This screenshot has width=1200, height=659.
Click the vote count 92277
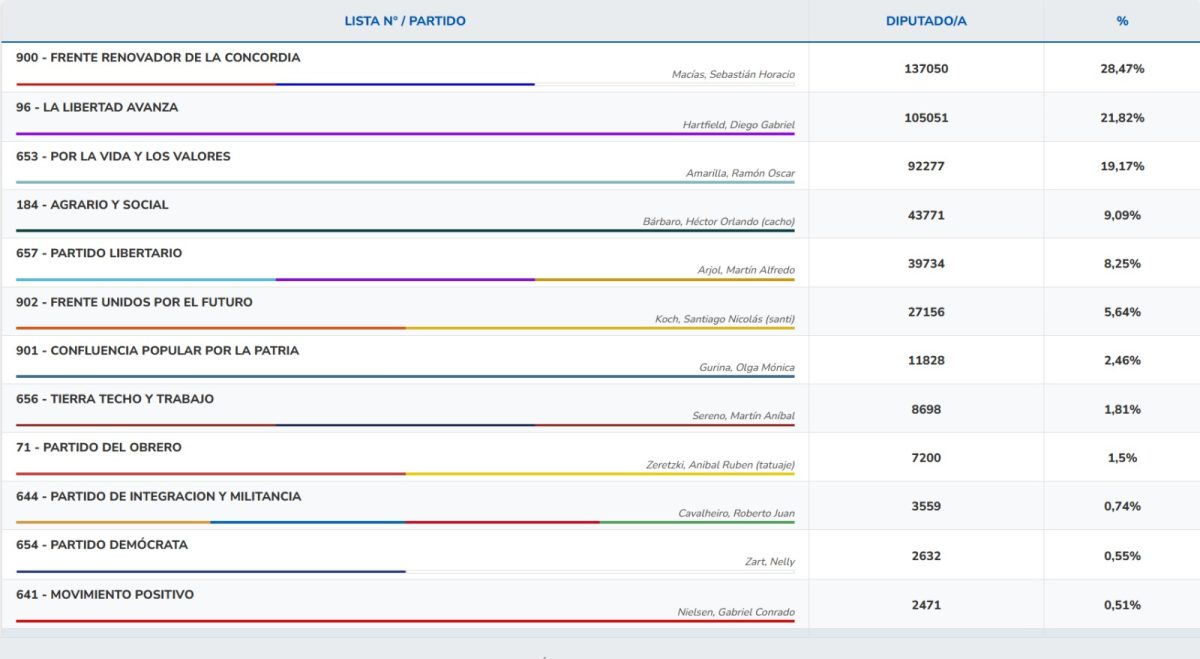[925, 166]
